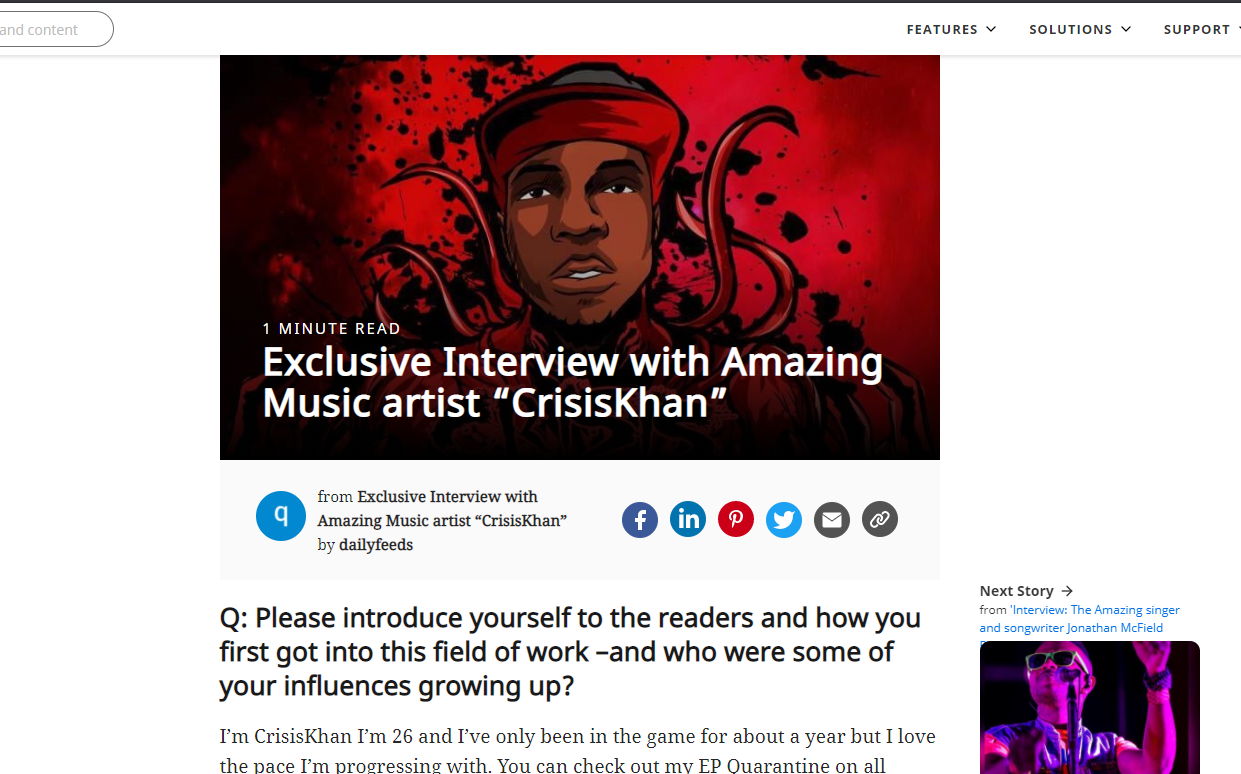The height and width of the screenshot is (774, 1241).
Task: Expand the Support dropdown menu
Action: (x=1202, y=29)
